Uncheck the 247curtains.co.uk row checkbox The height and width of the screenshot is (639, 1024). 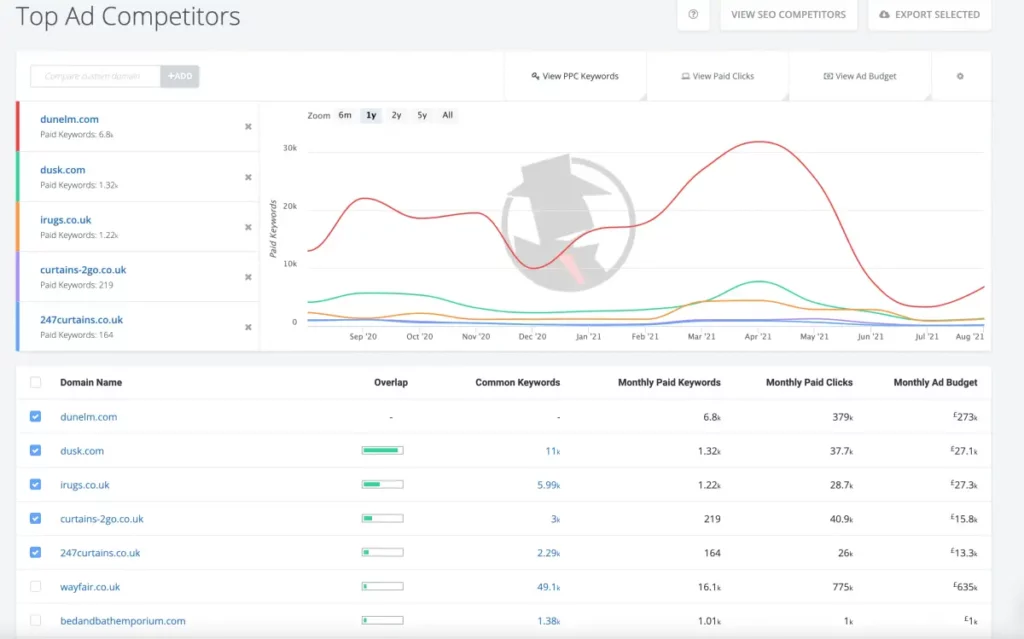point(35,552)
